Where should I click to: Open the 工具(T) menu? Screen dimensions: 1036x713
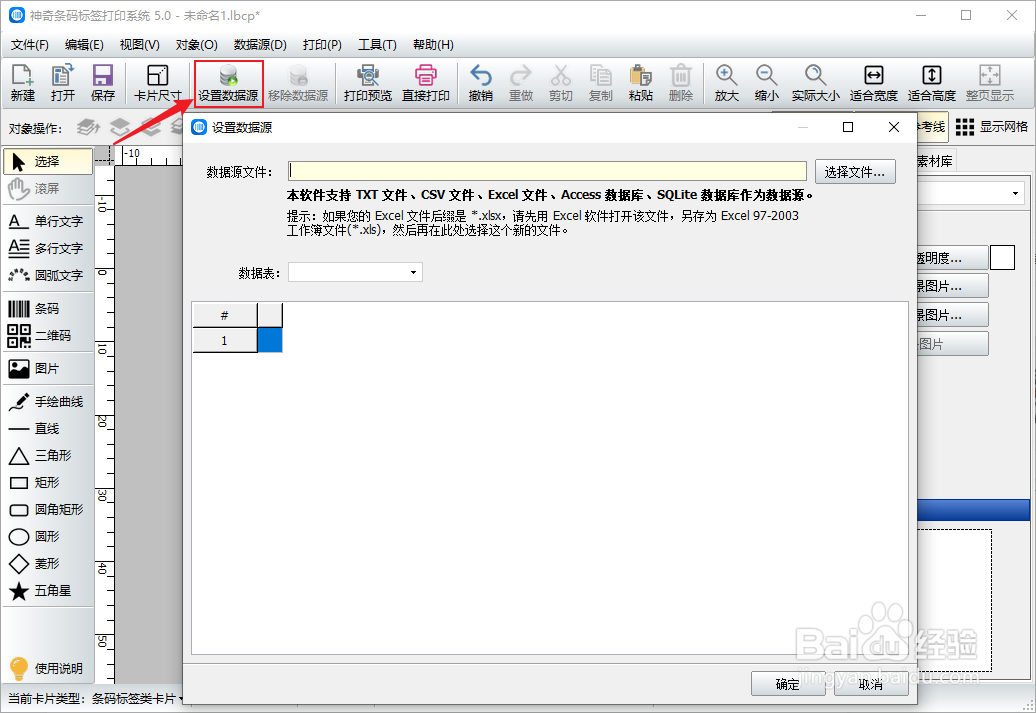(x=377, y=45)
